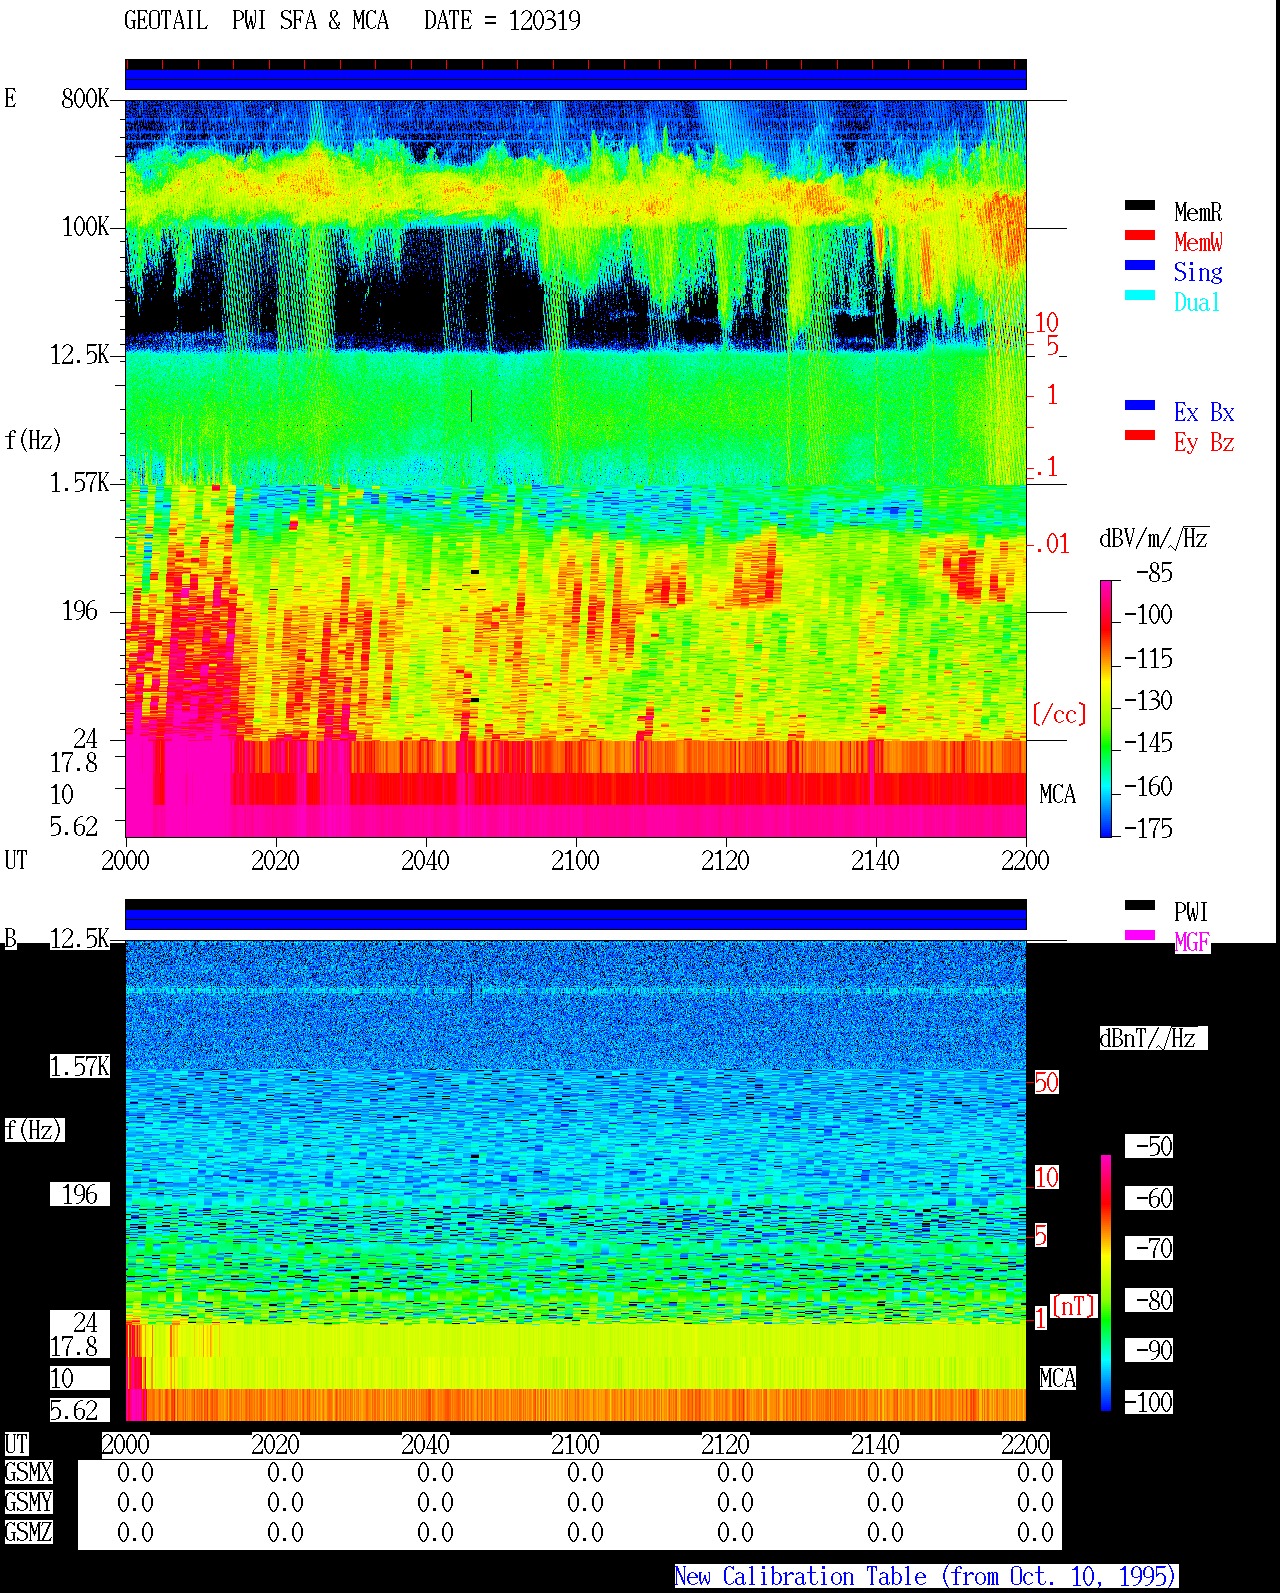Viewport: 1280px width, 1593px height.
Task: Click the dBV/m/√Hz electric field color bar
Action: click(1106, 708)
